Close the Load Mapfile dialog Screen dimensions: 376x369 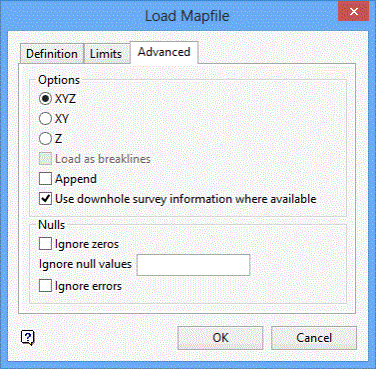(354, 12)
